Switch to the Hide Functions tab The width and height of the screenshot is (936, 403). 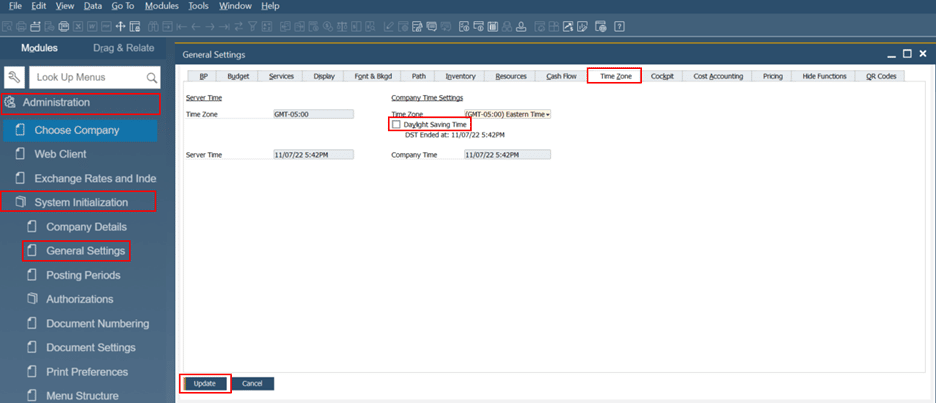pos(824,76)
